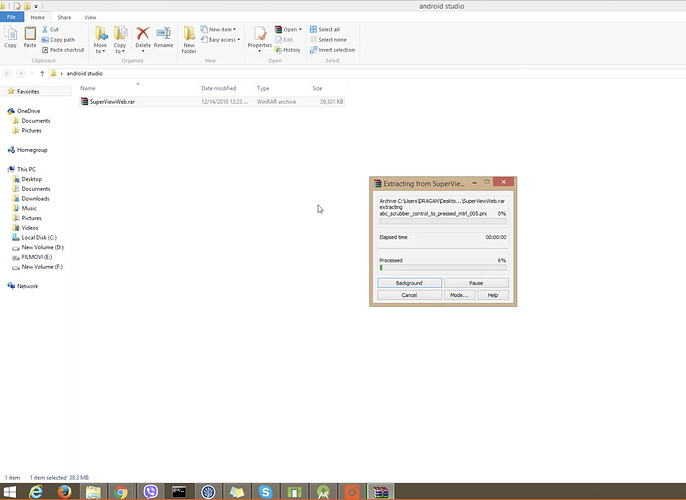Launch Internet Explorer from taskbar
Image resolution: width=686 pixels, height=500 pixels.
click(x=36, y=492)
